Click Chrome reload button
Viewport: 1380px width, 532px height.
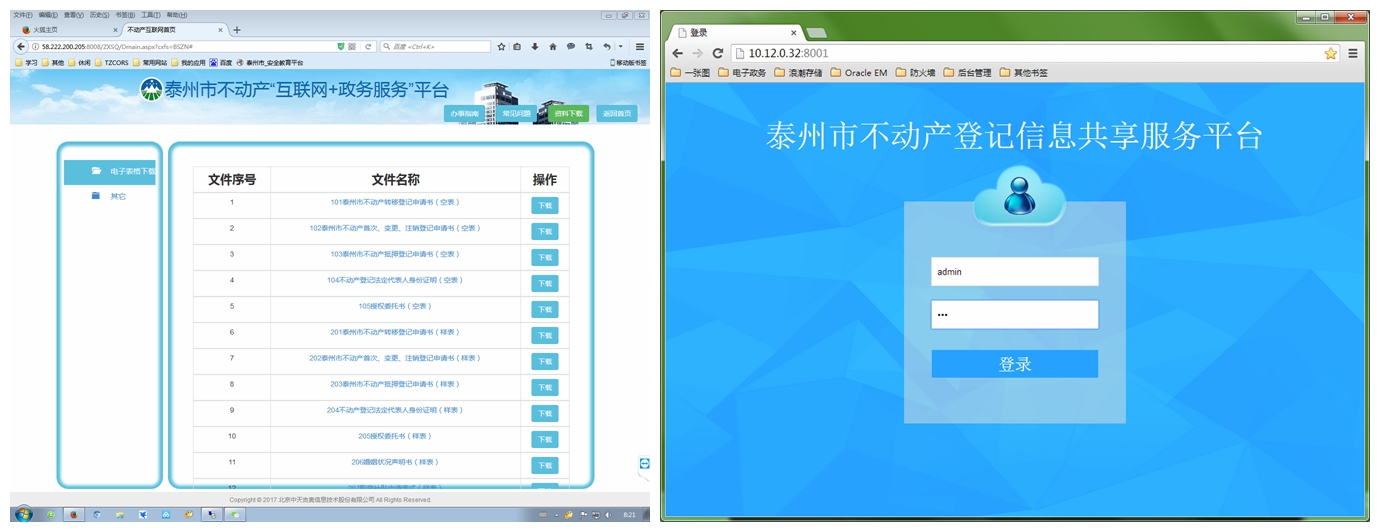coord(717,53)
